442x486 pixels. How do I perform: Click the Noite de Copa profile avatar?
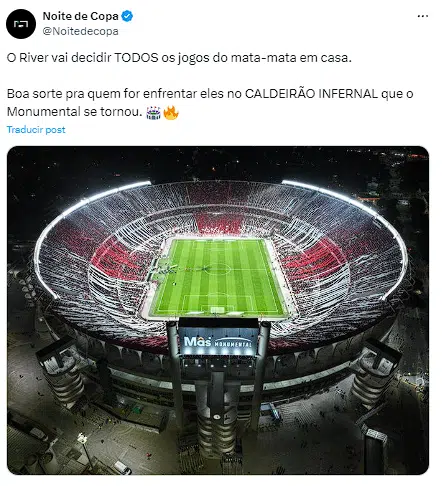[21, 24]
